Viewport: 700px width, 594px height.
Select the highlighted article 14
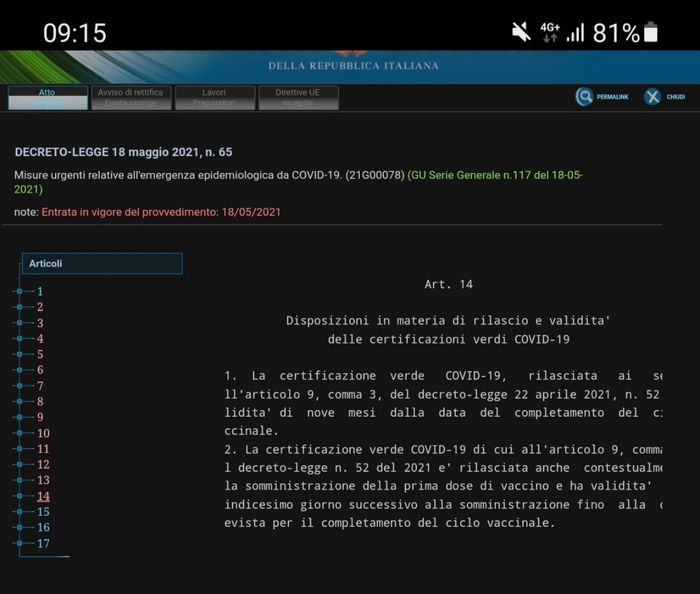click(x=43, y=496)
